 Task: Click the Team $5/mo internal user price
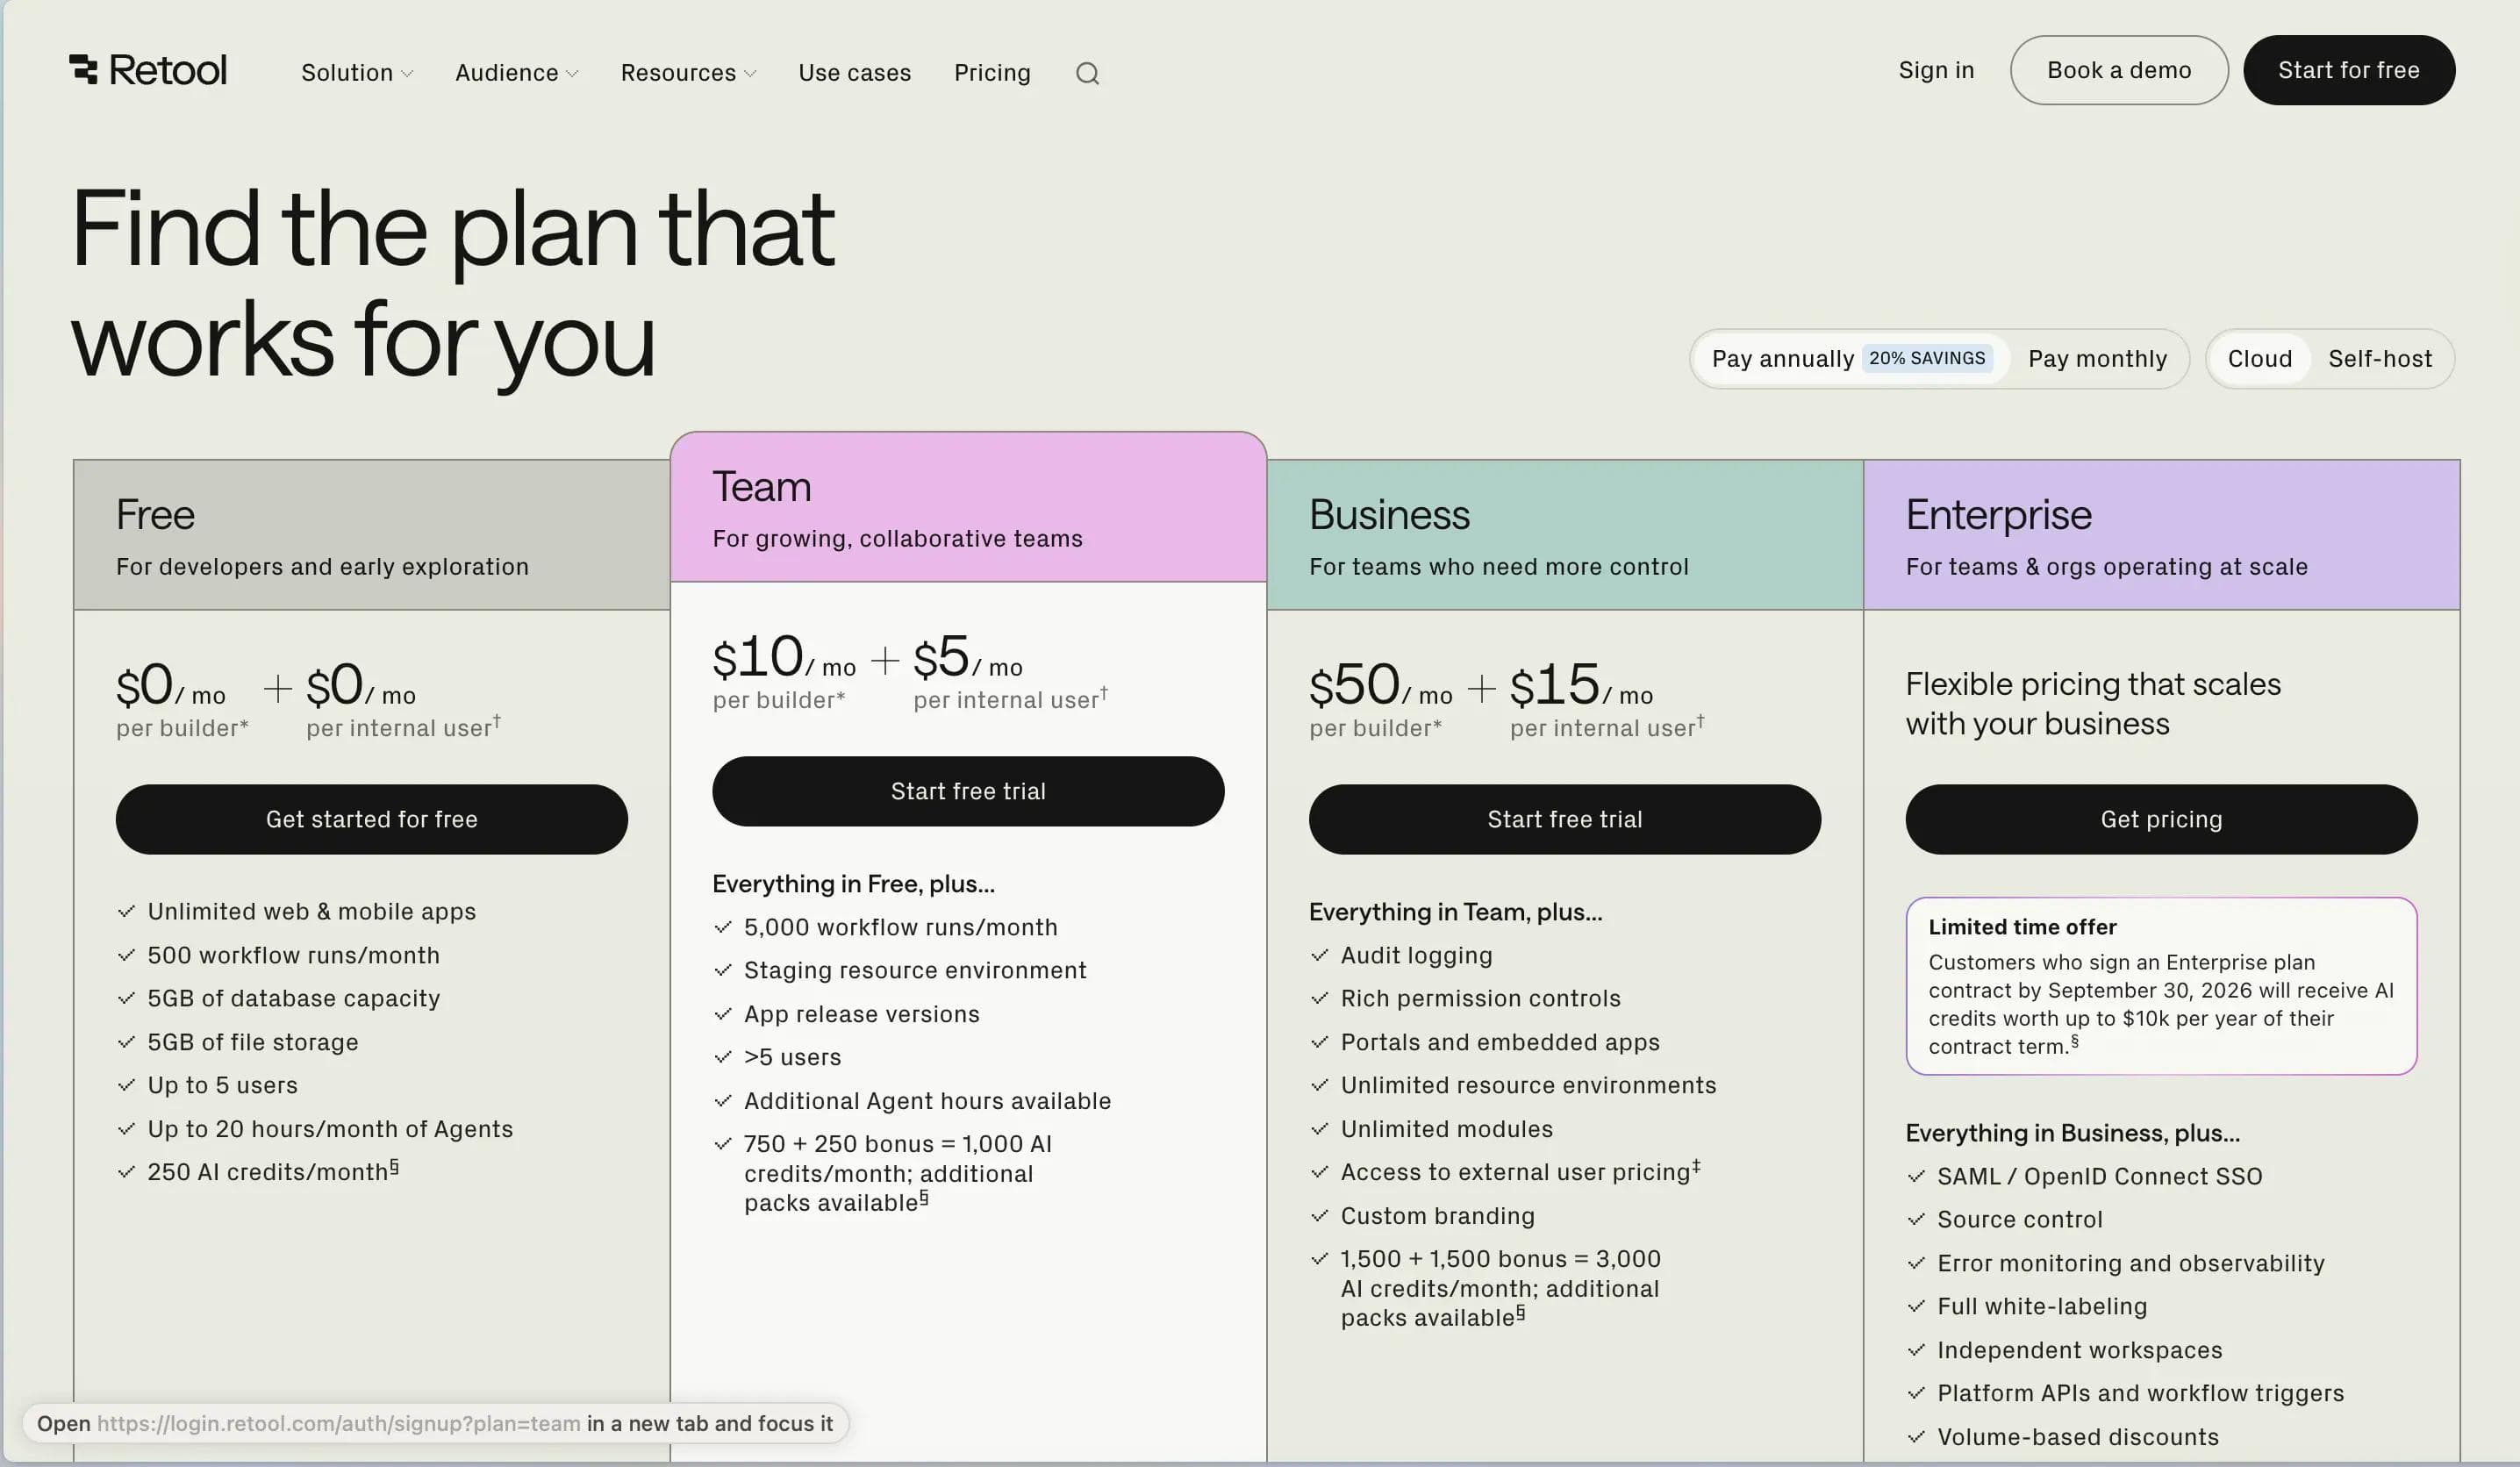[x=967, y=658]
